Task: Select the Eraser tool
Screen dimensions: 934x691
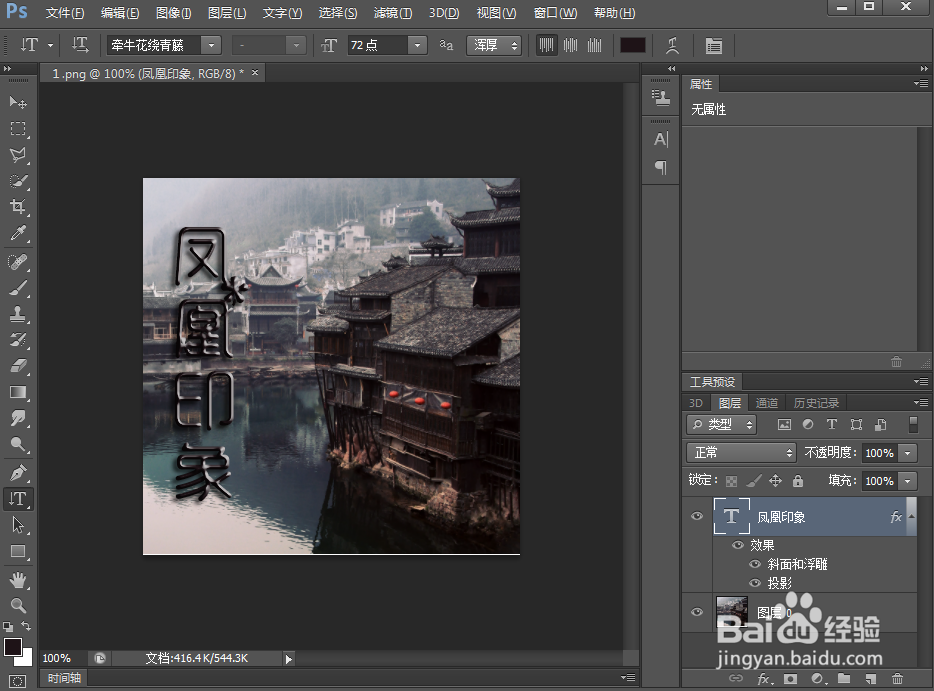Action: coord(18,366)
